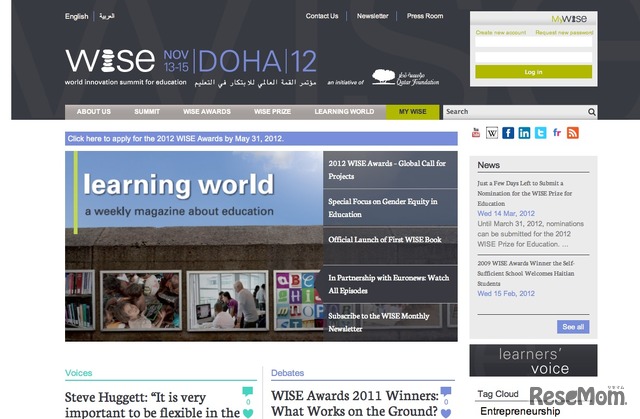Open the Voices section heading
Screen dimensions: 640x419
[x=78, y=373]
